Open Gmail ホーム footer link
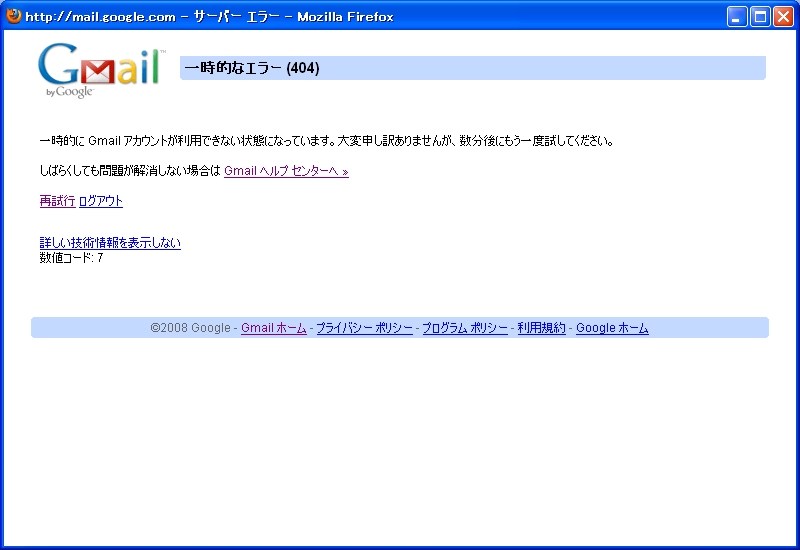 [273, 328]
